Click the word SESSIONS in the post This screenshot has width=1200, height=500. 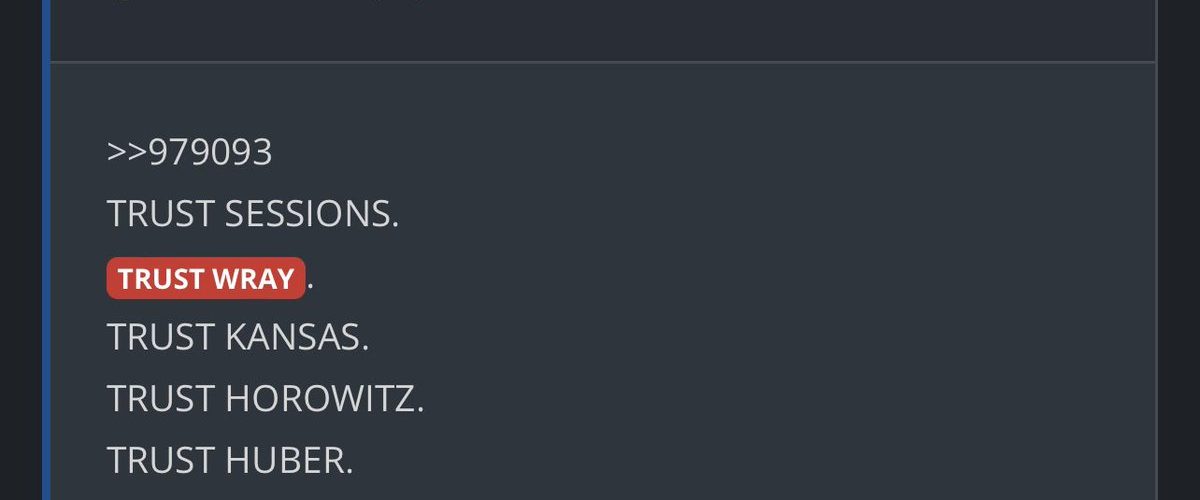[312, 214]
